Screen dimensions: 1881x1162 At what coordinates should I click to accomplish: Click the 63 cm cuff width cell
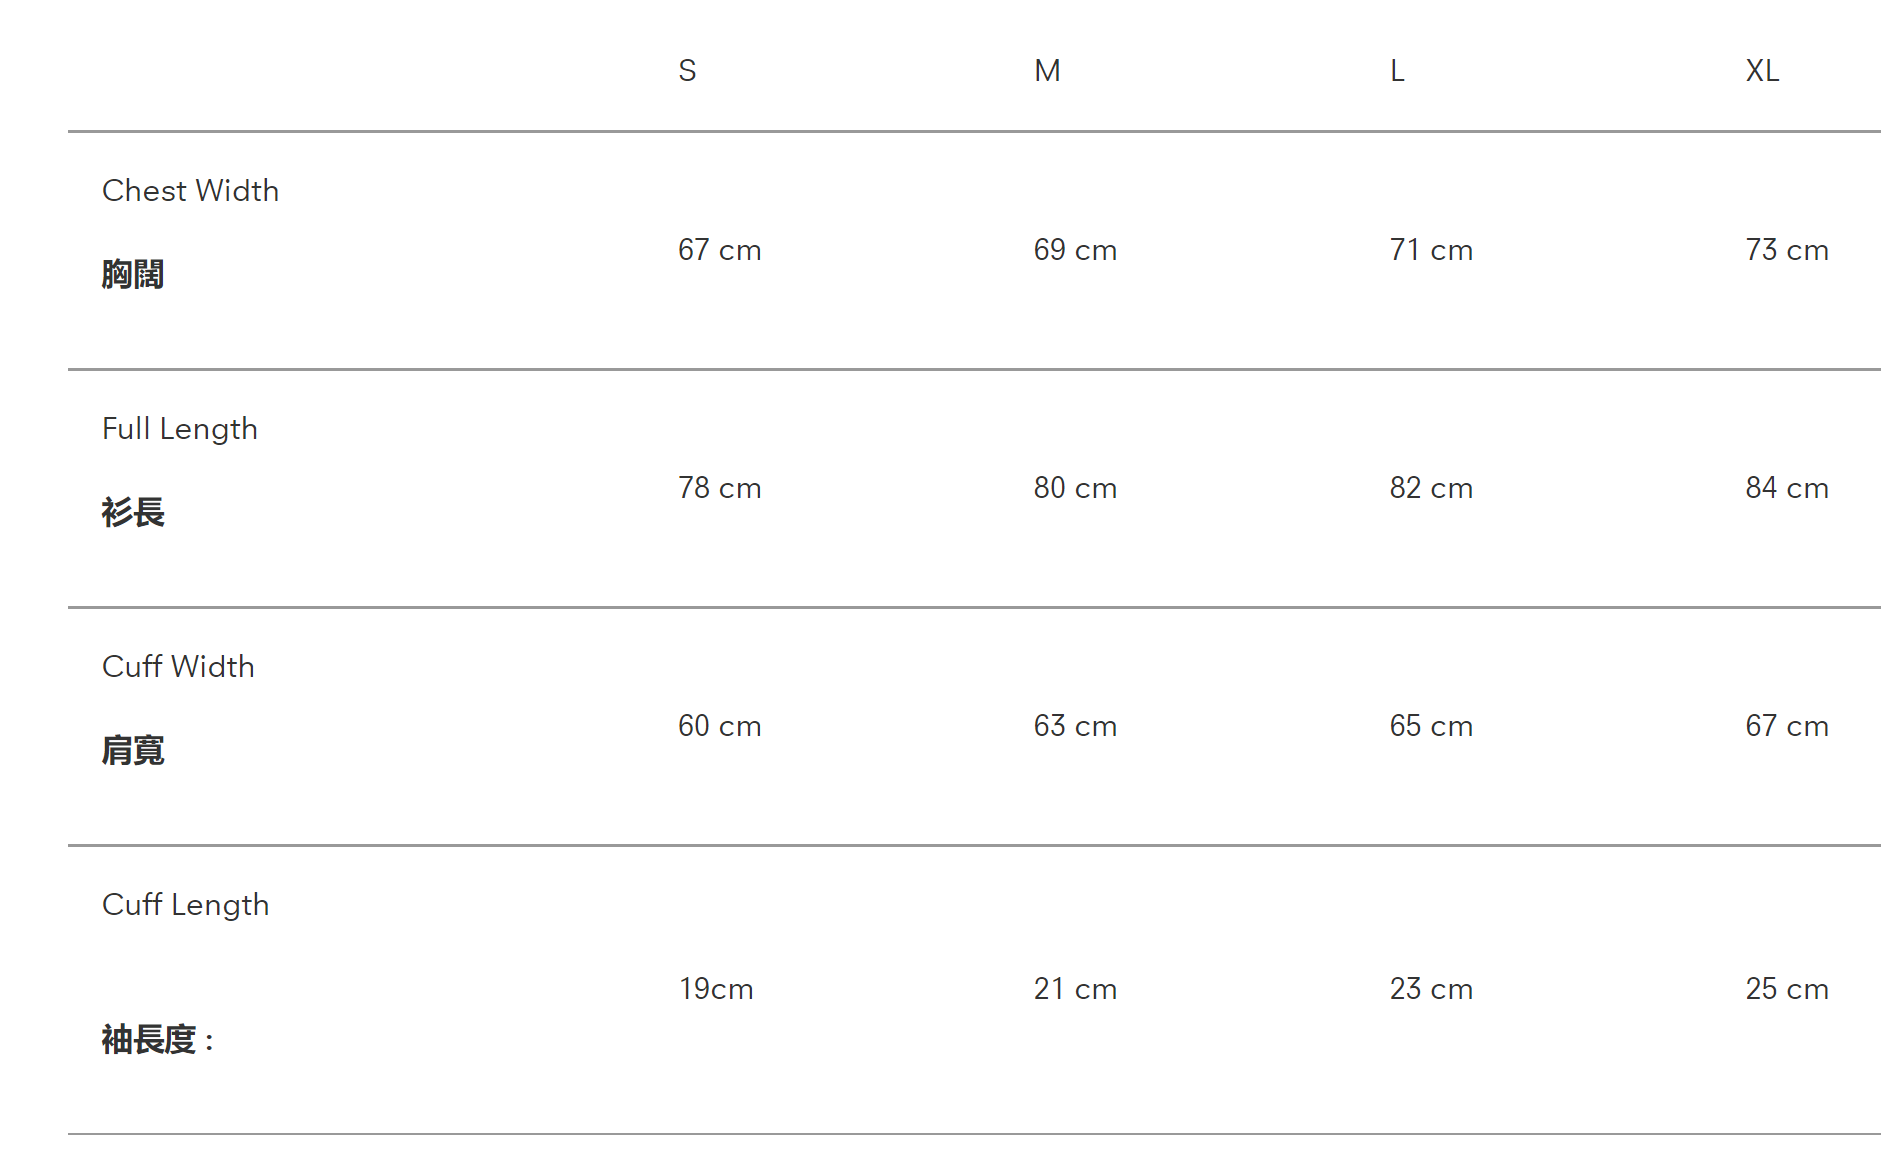tap(1075, 726)
